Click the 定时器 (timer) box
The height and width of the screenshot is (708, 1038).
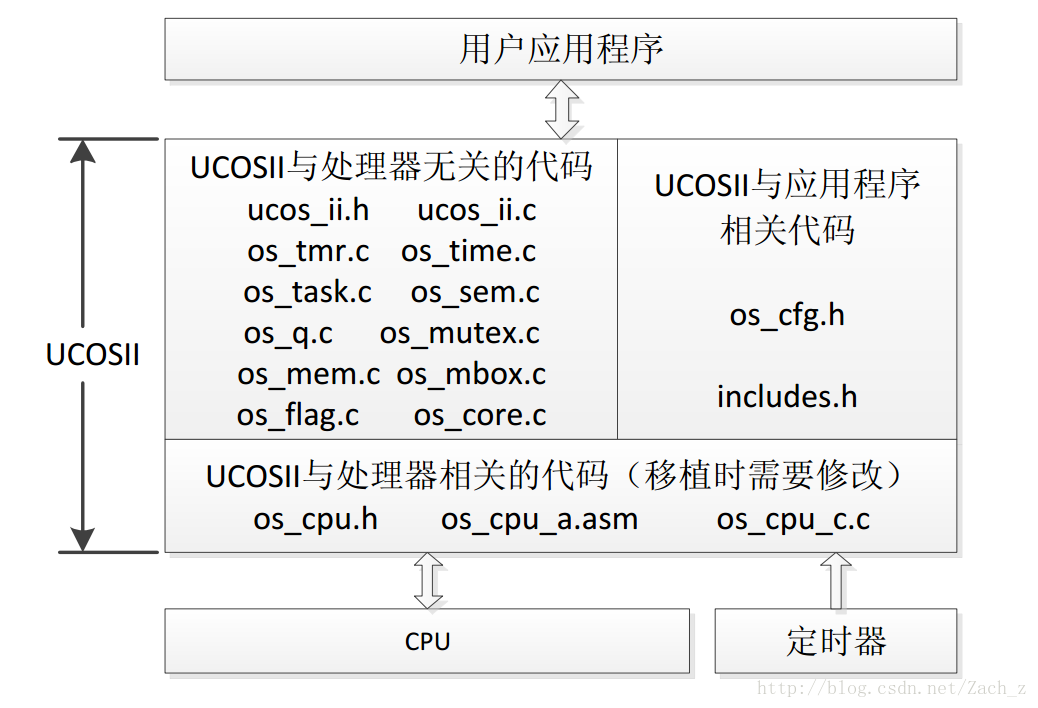[836, 641]
